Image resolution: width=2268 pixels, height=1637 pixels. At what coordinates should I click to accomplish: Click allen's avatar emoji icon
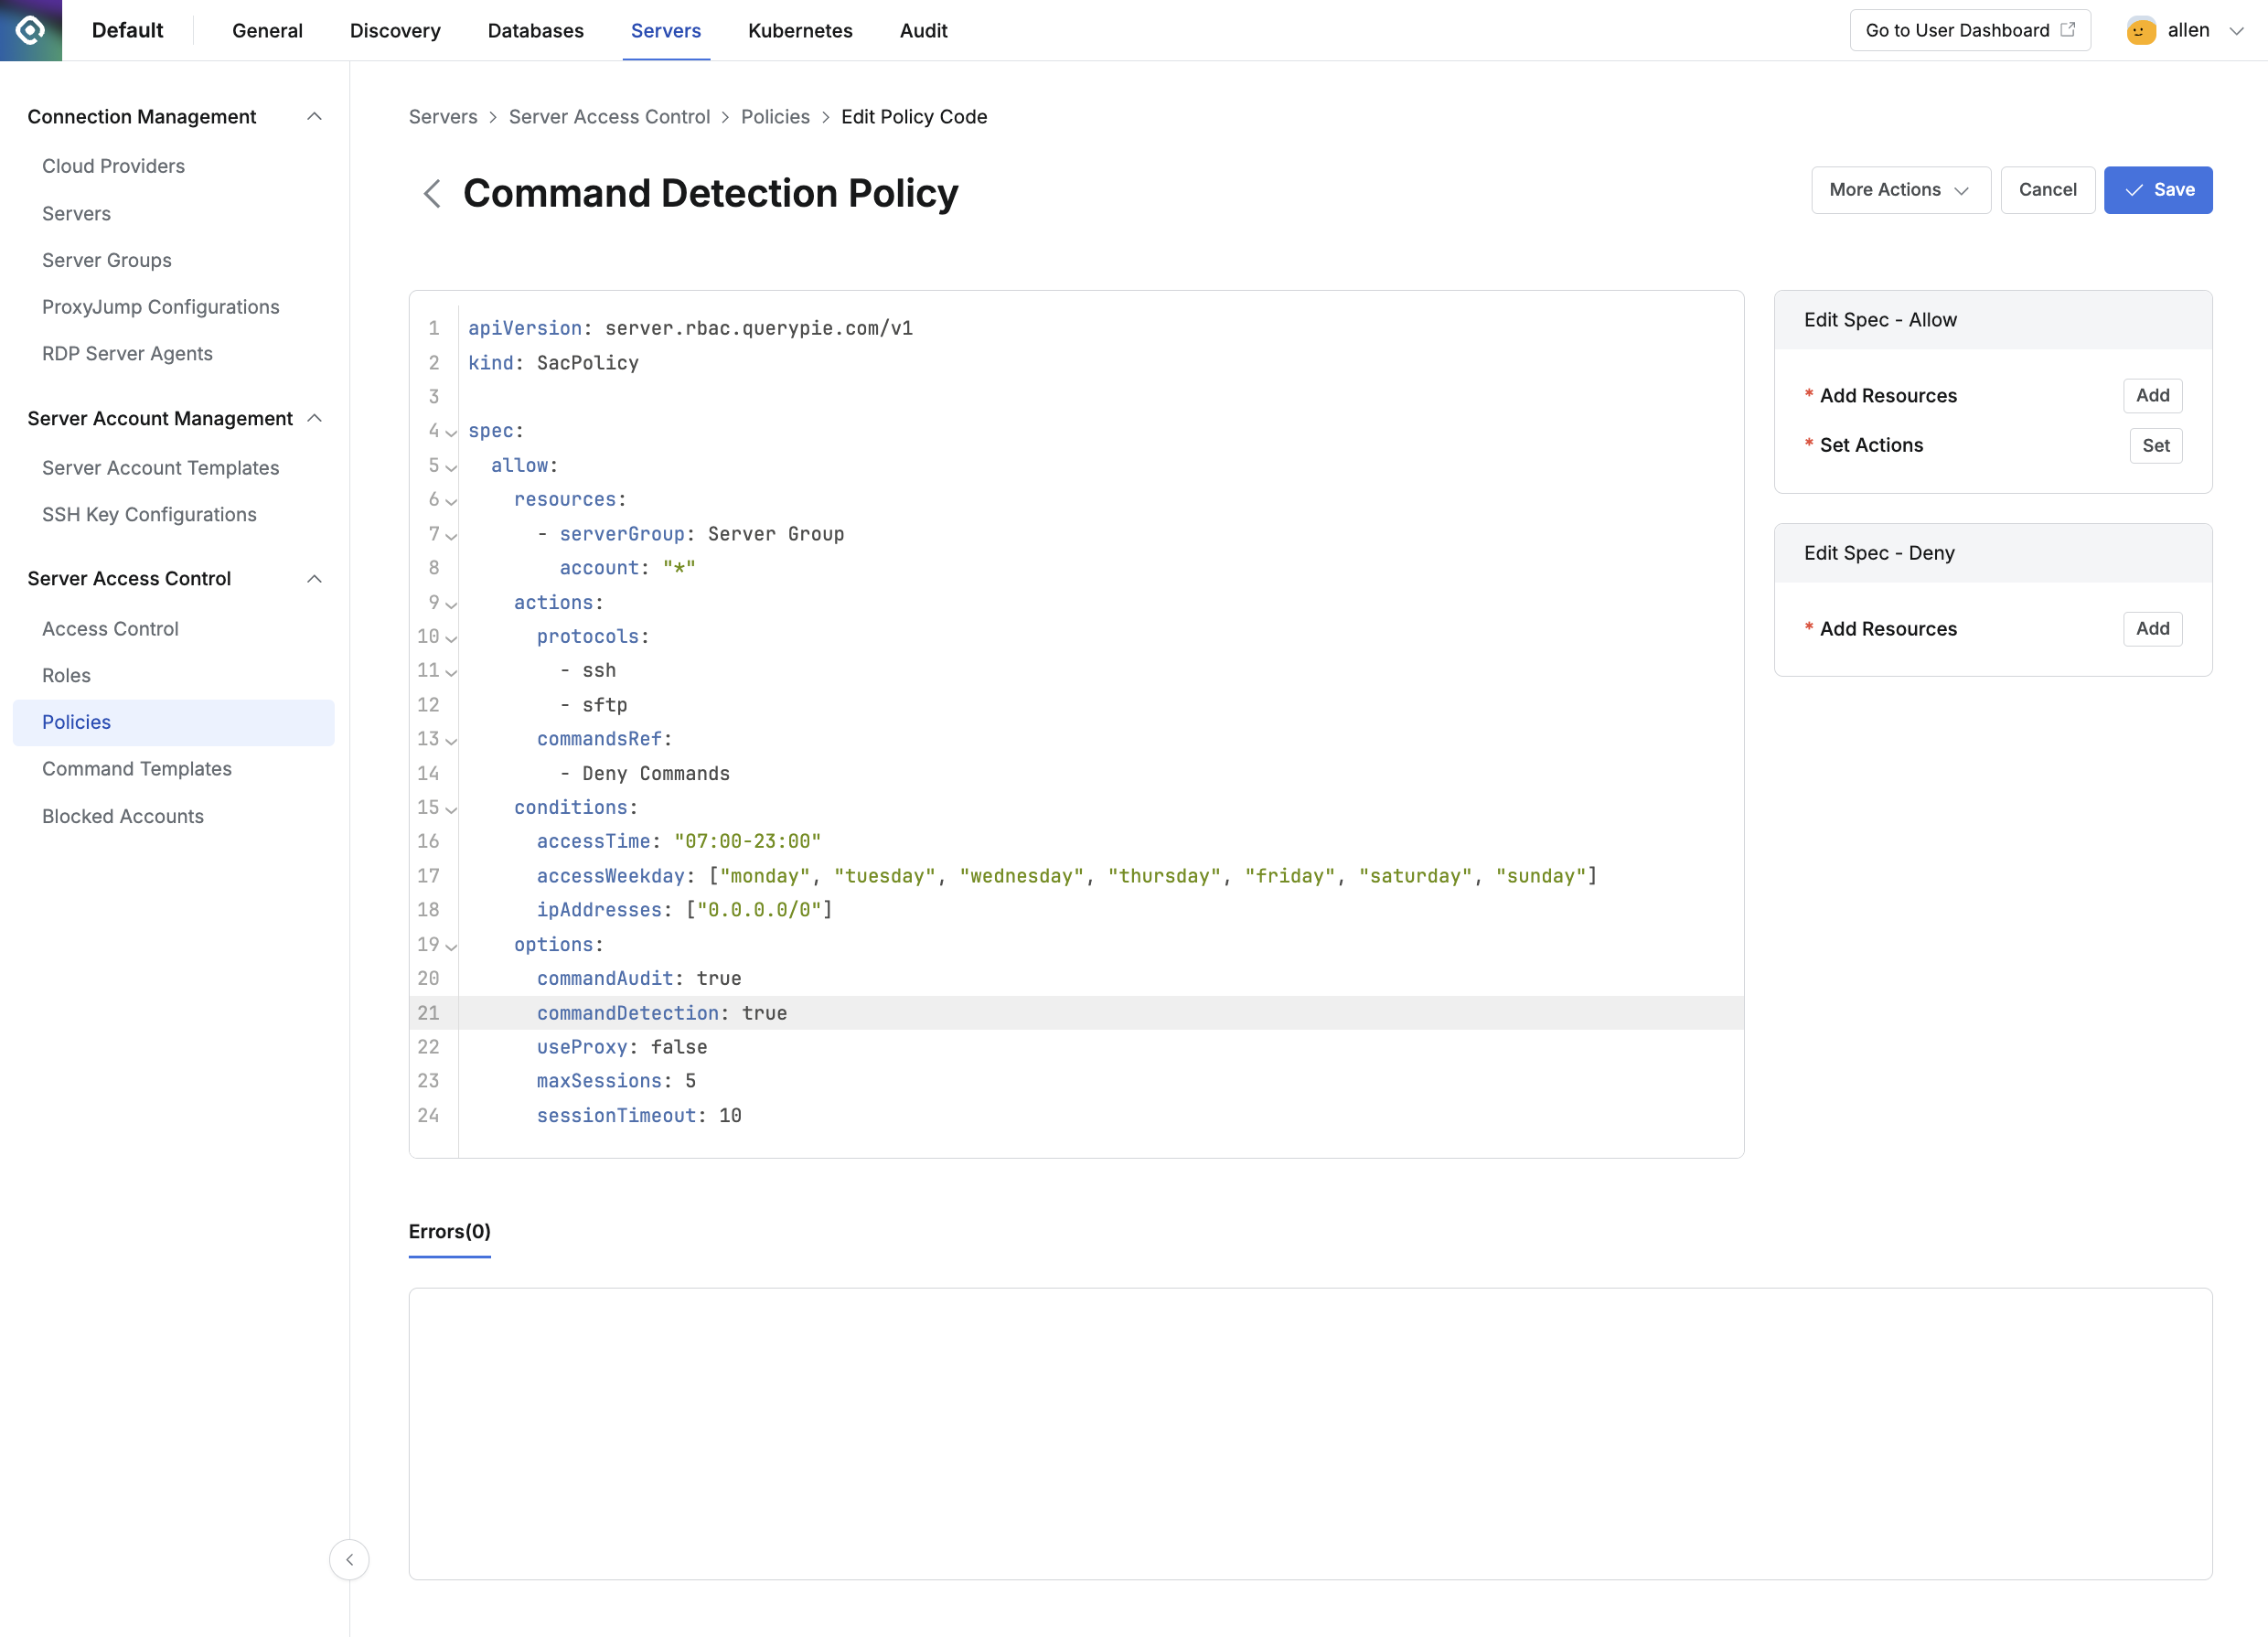pos(2141,30)
